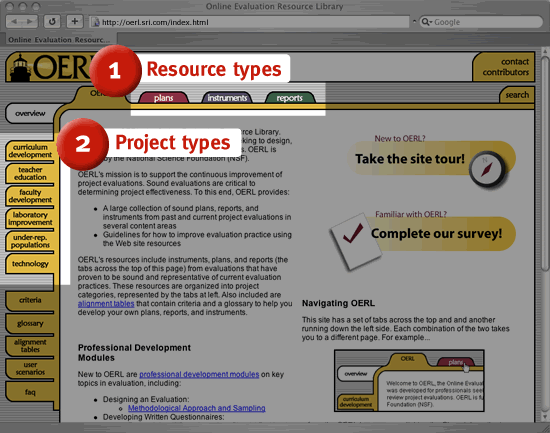
Task: Select the under-rep. populations side tab
Action: coord(30,241)
